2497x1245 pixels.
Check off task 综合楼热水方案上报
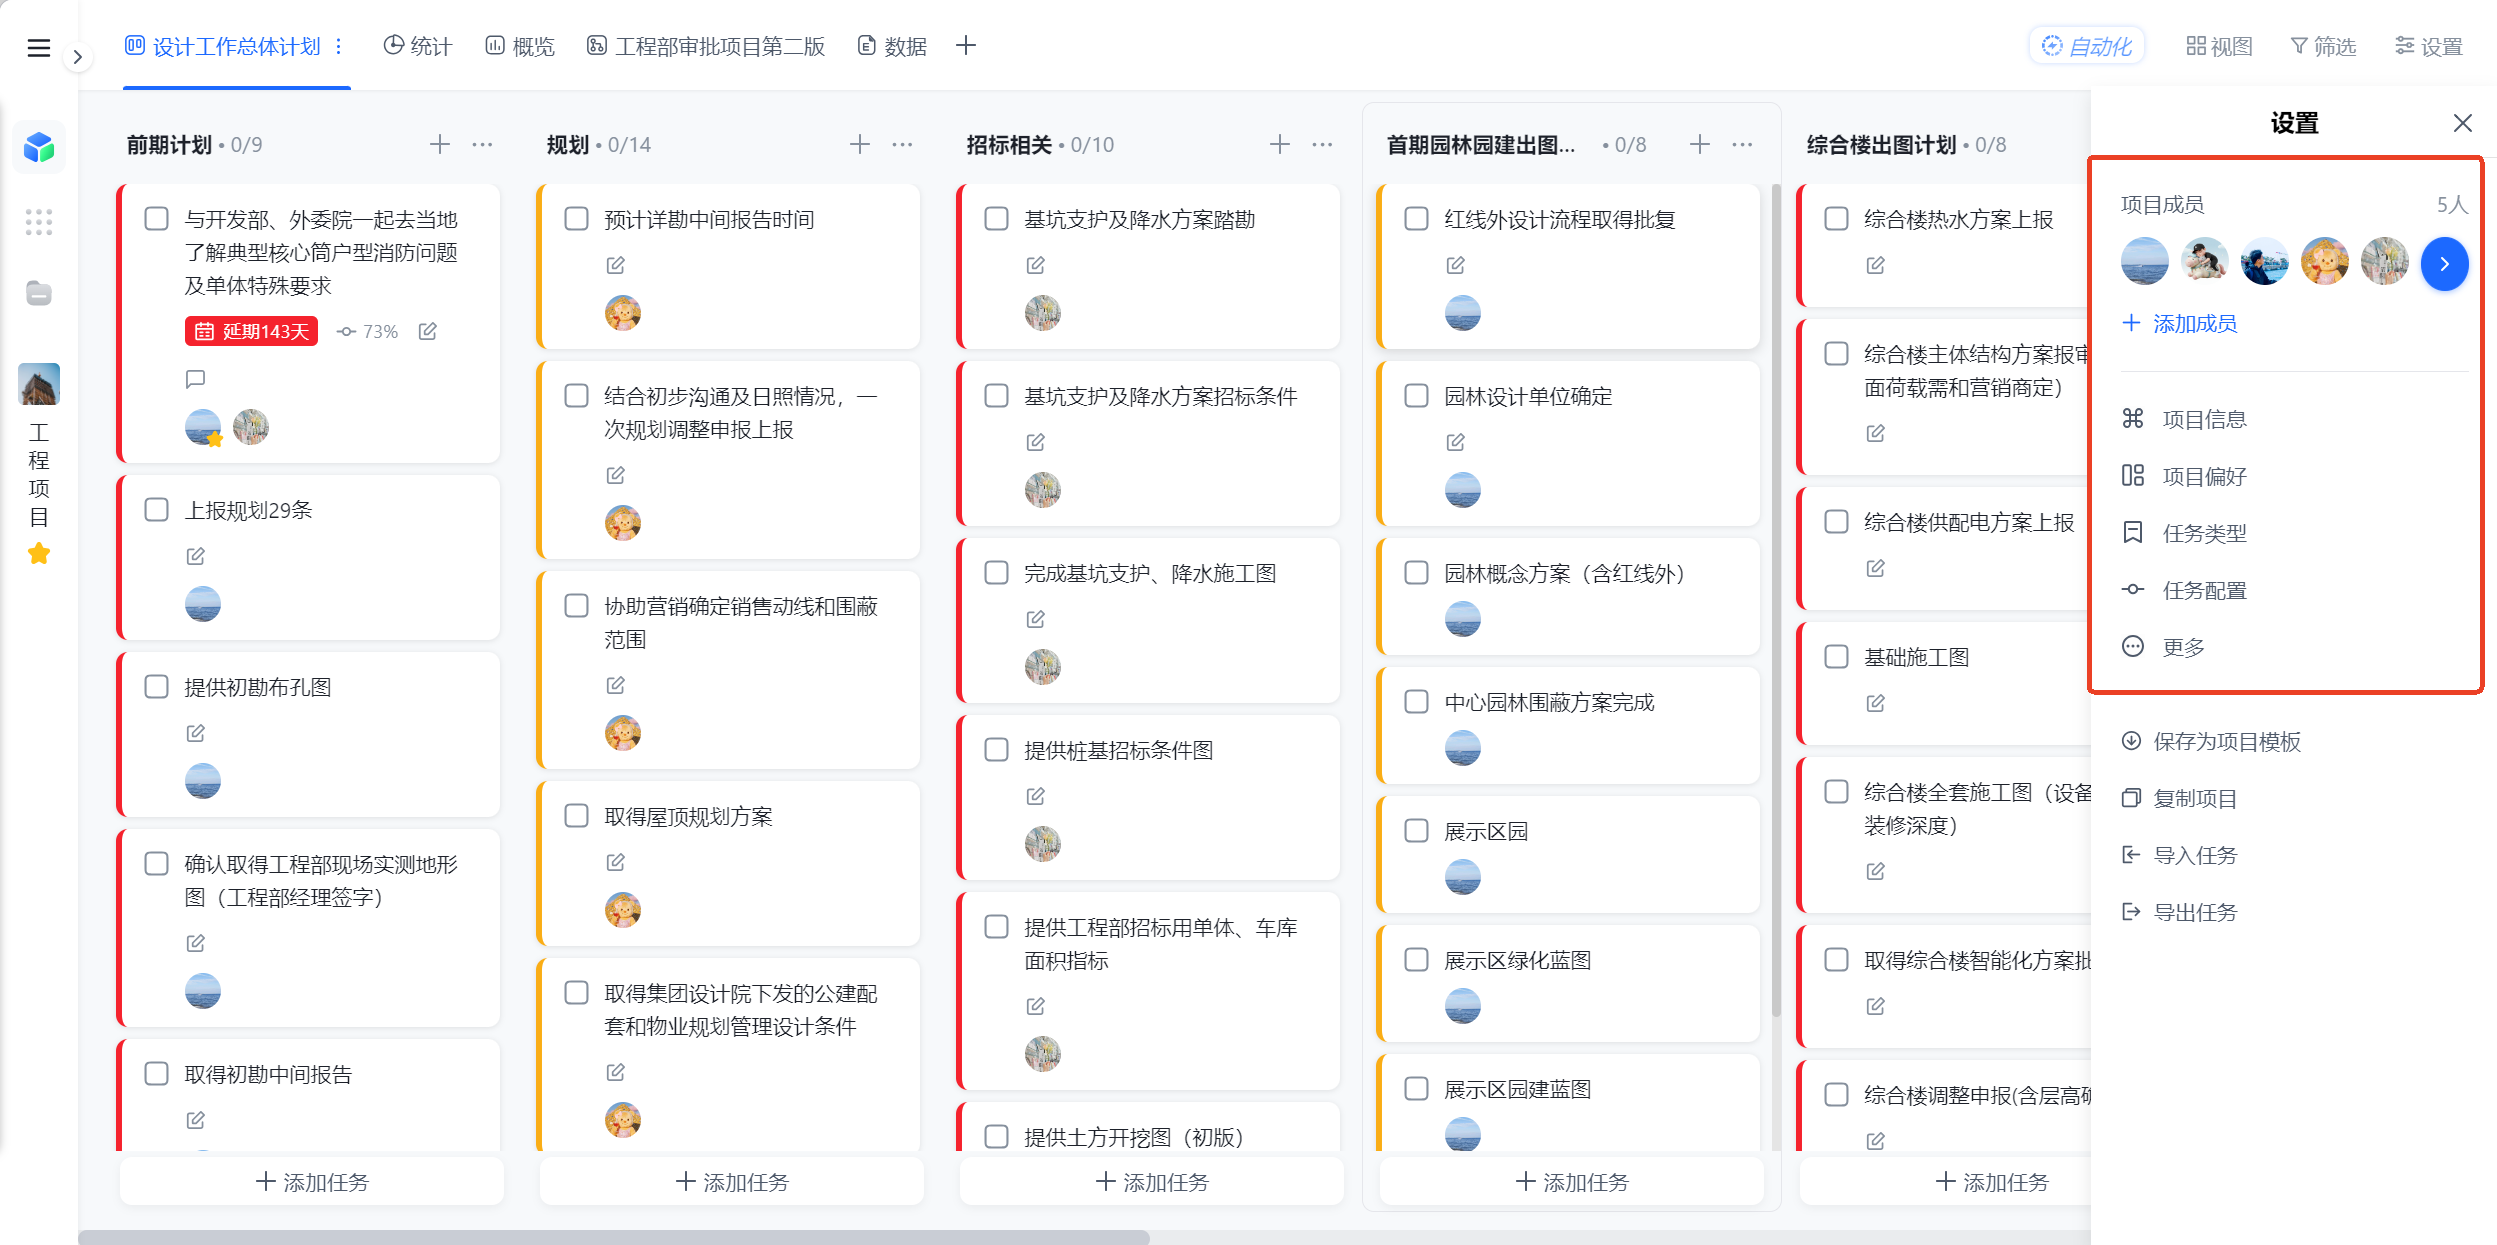tap(1837, 219)
